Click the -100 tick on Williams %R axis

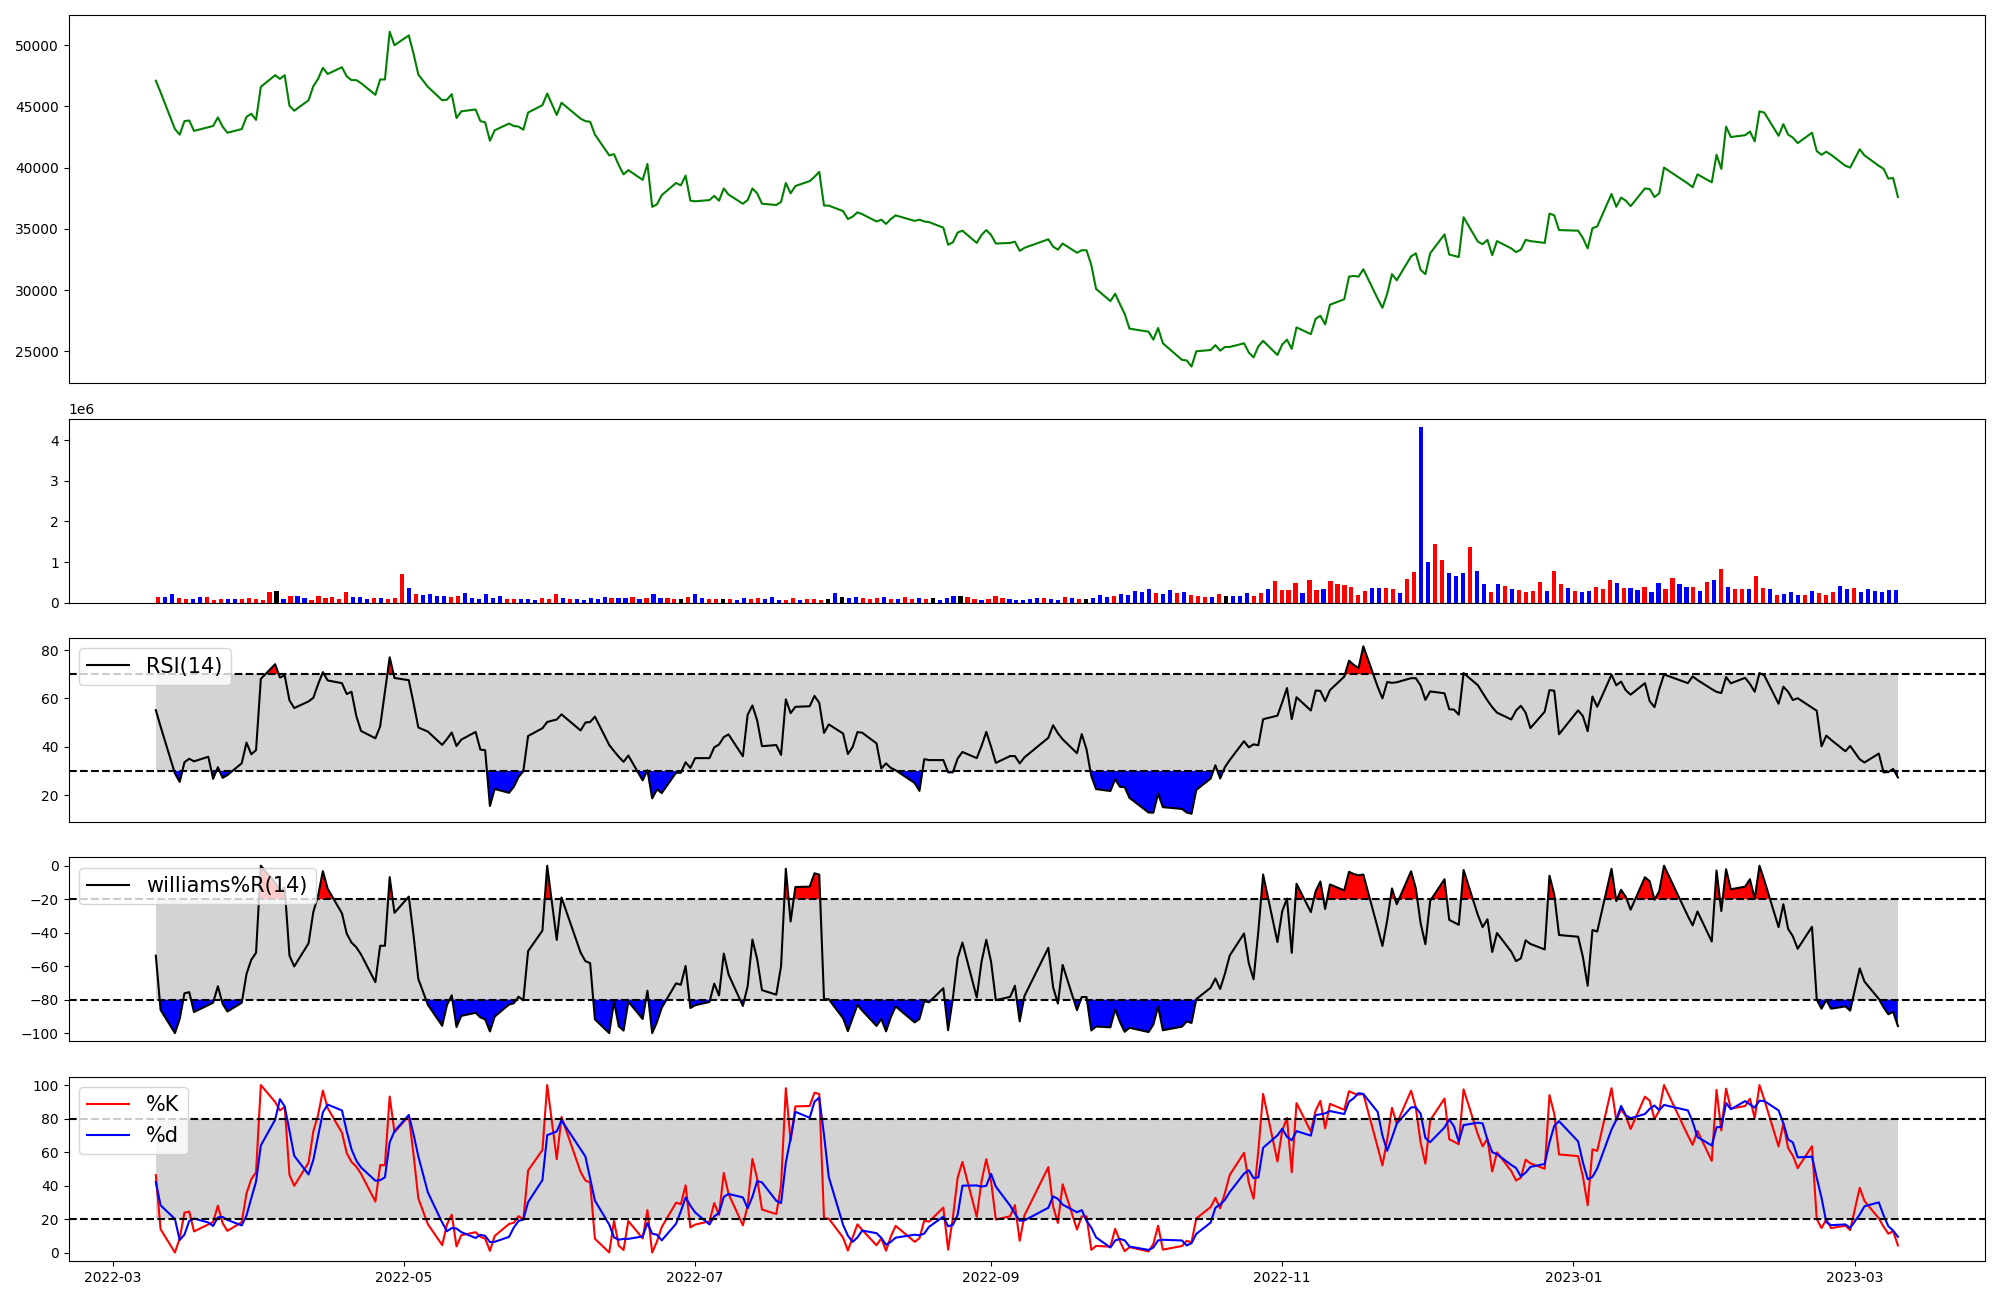42,1033
